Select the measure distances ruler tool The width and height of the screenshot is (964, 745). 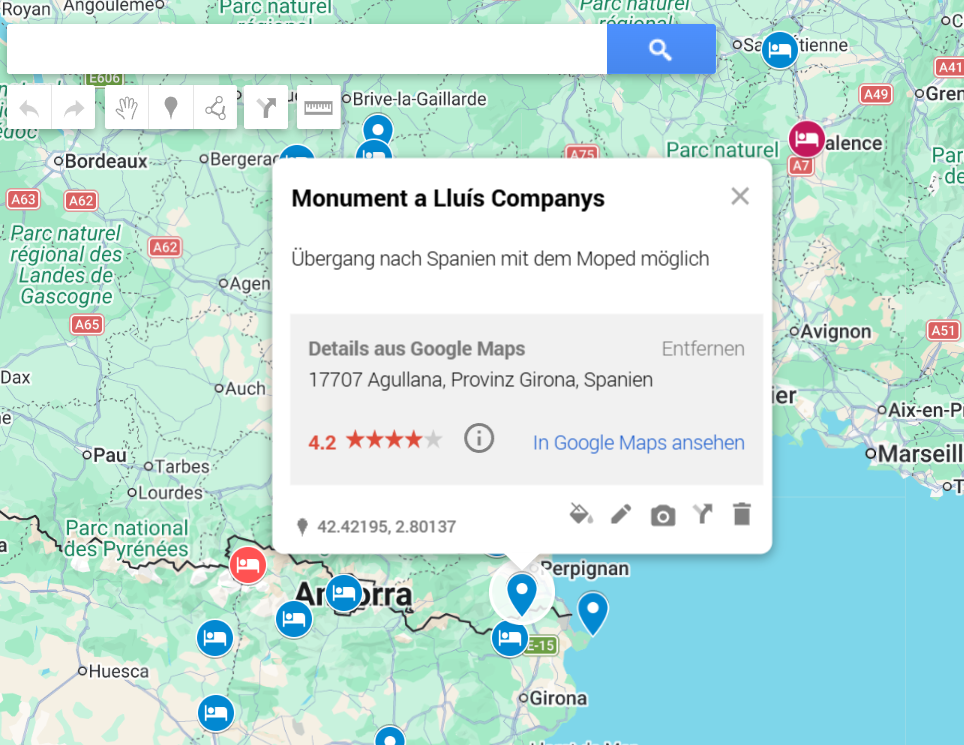tap(318, 107)
